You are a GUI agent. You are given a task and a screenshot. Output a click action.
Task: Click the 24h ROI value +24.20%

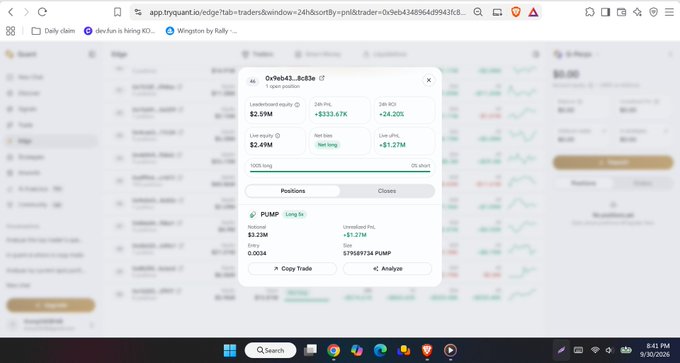[392, 114]
